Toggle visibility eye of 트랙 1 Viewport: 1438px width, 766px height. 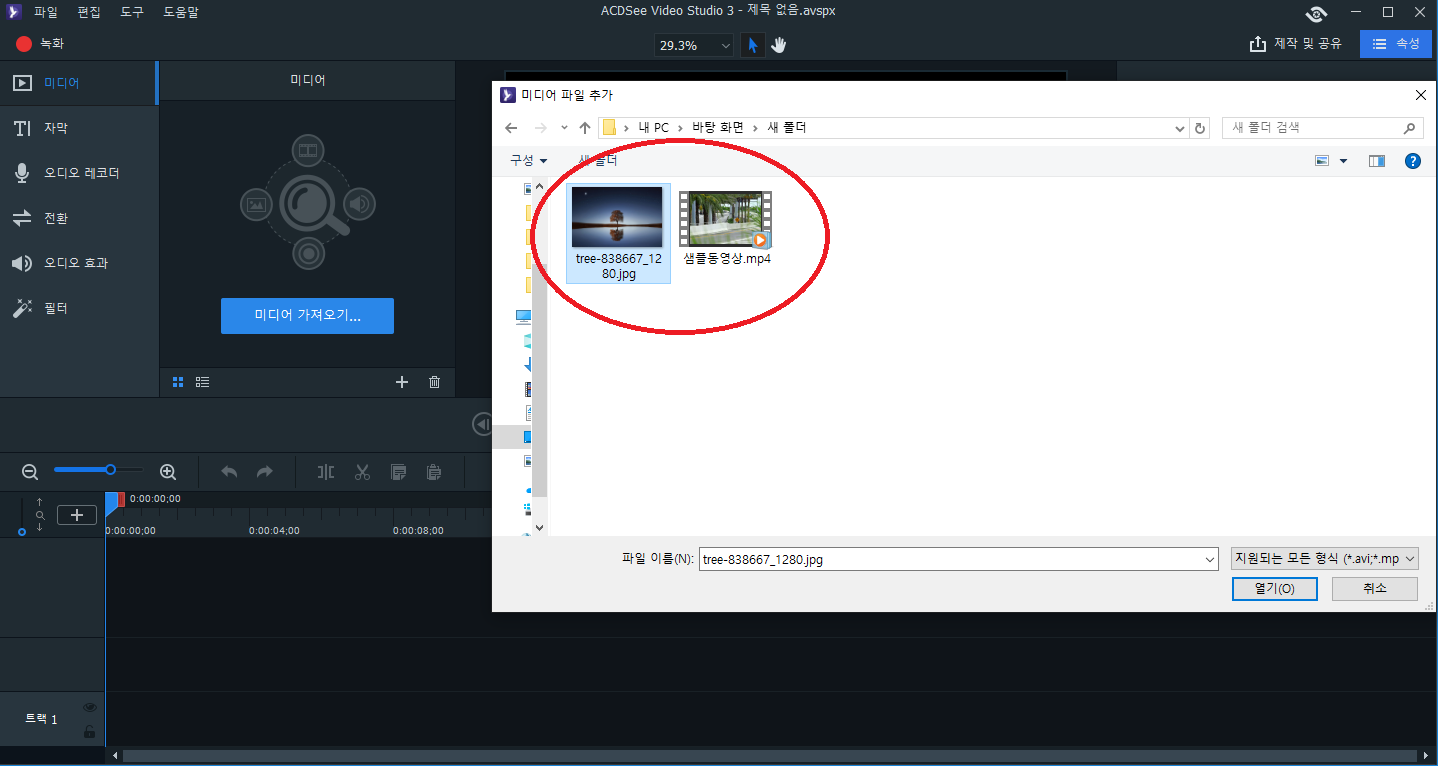click(x=89, y=708)
